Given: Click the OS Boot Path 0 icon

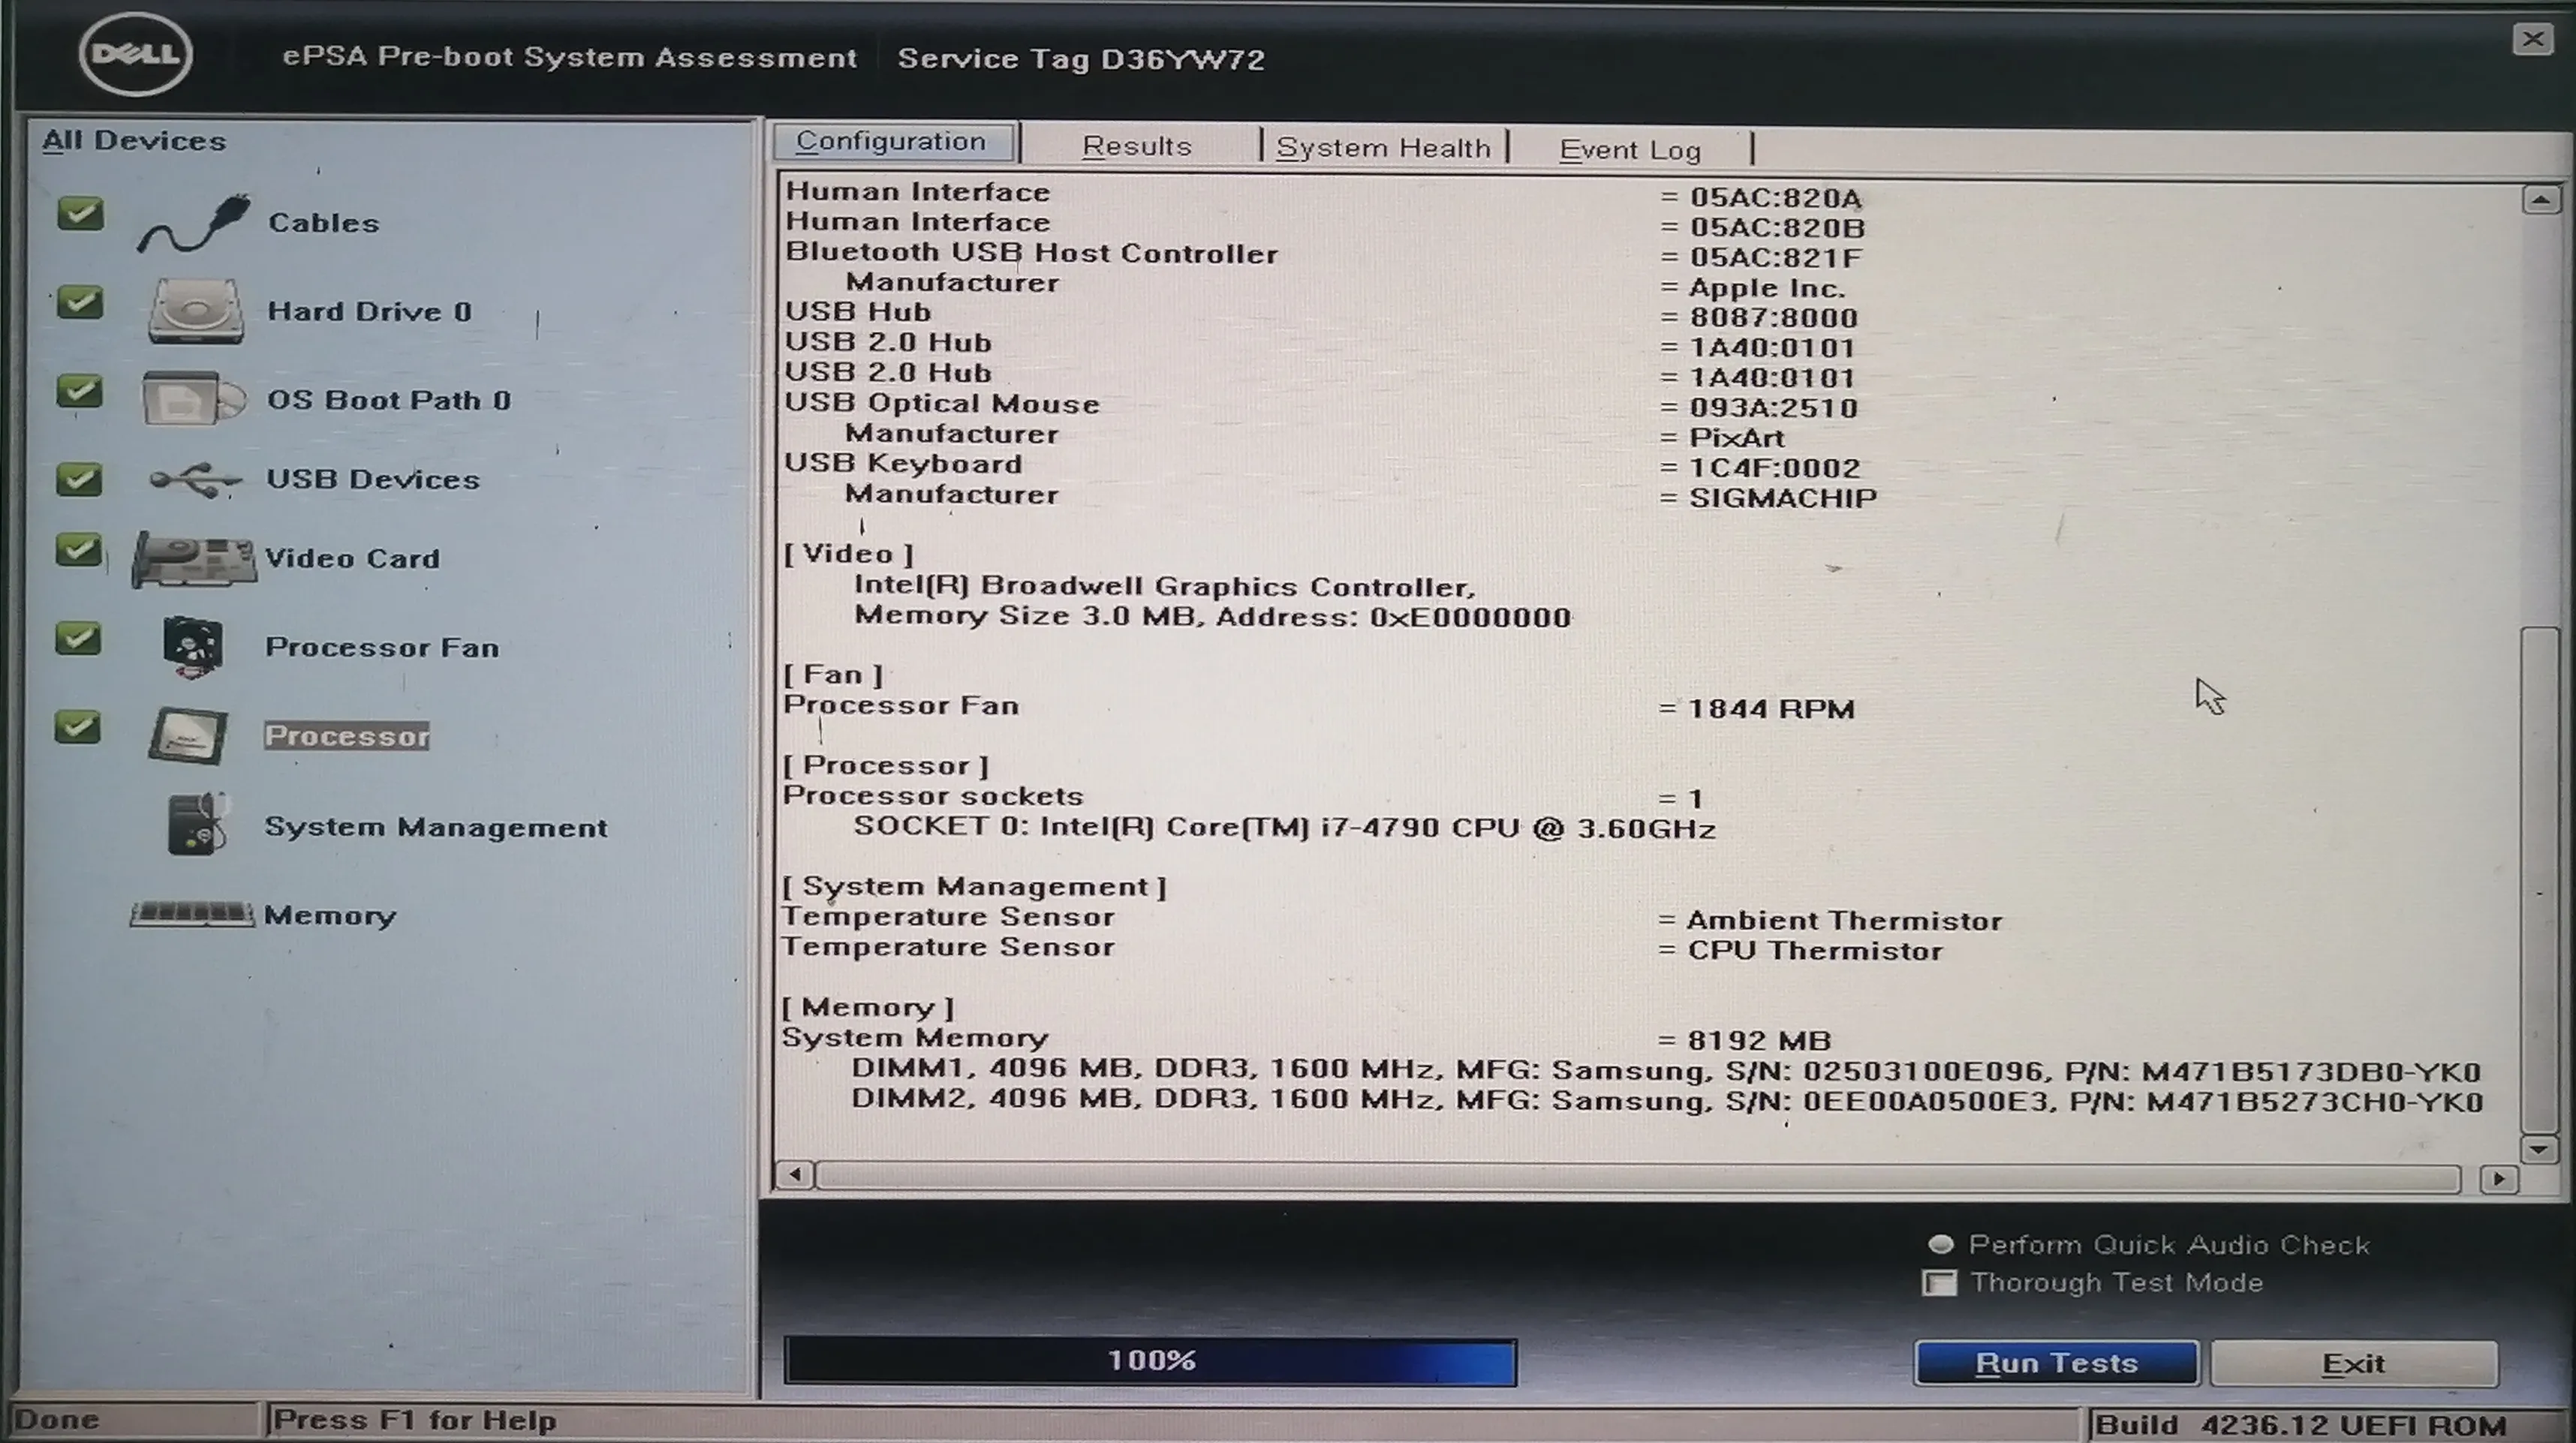Looking at the screenshot, I should click(193, 399).
